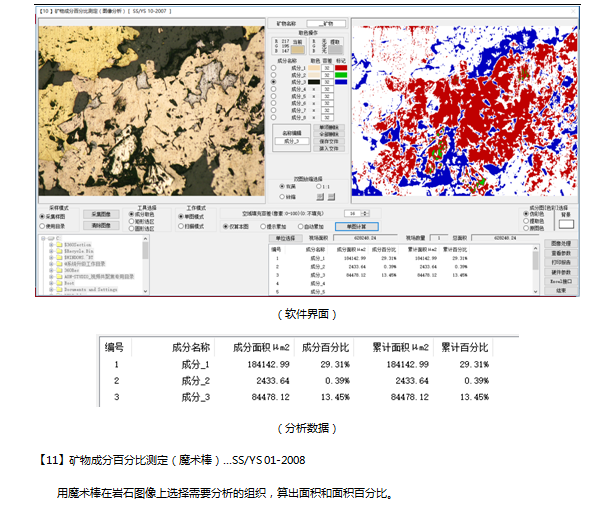Expand the Documents and Settings folder

pos(50,288)
